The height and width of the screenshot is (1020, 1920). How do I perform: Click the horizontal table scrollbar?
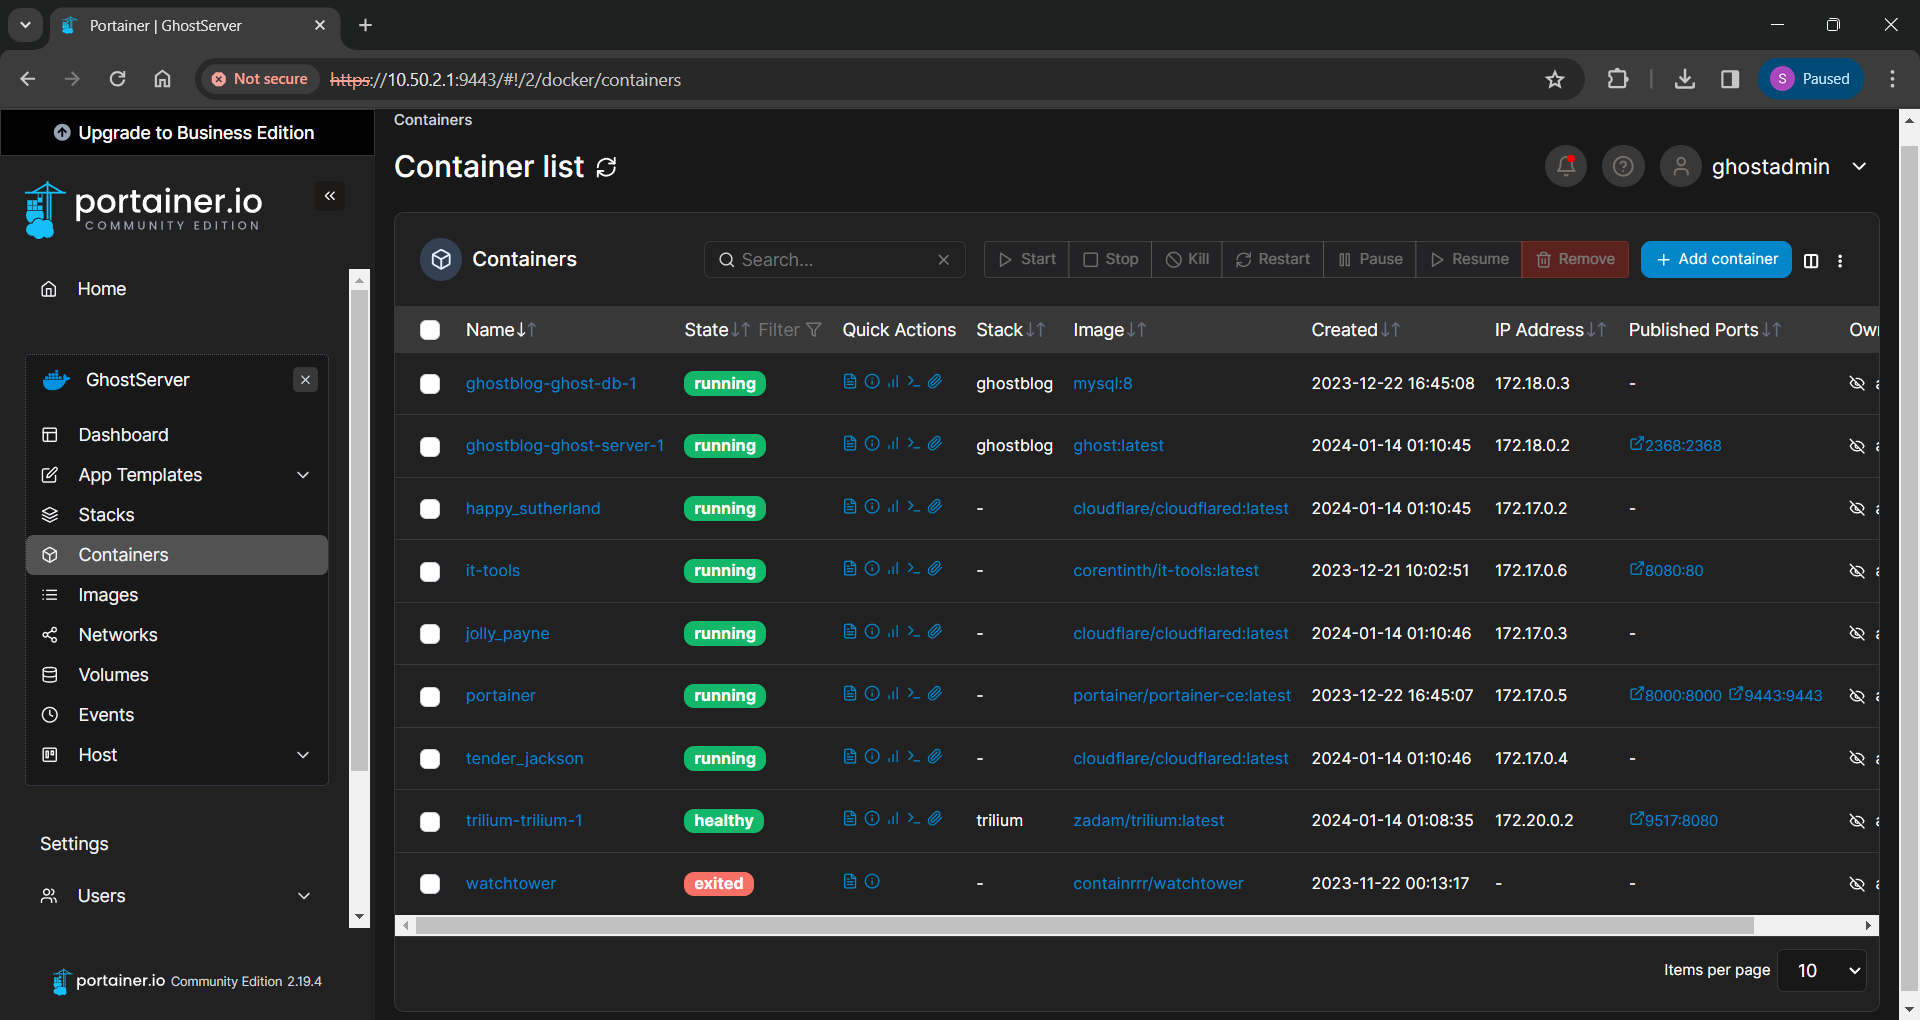1085,925
